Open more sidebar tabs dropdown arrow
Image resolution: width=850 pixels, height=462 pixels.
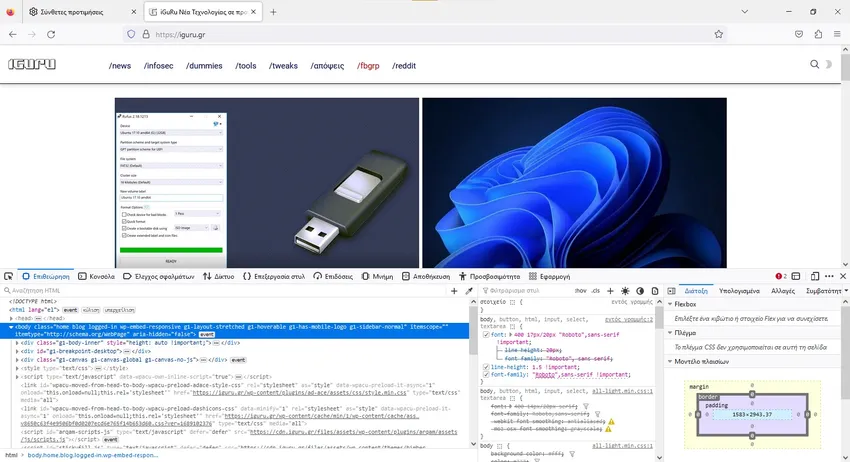(x=846, y=291)
